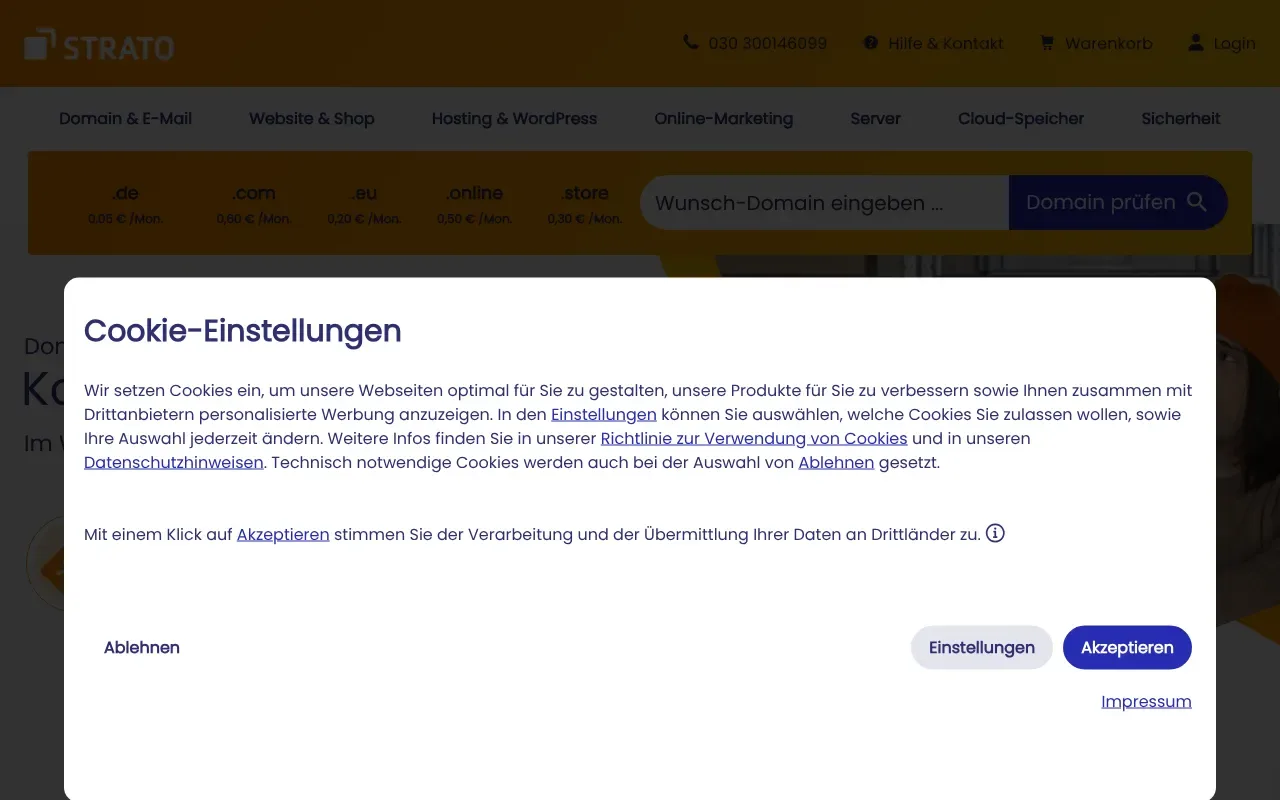Image resolution: width=1280 pixels, height=800 pixels.
Task: Decline cookies with Ablehnen button
Action: coord(142,647)
